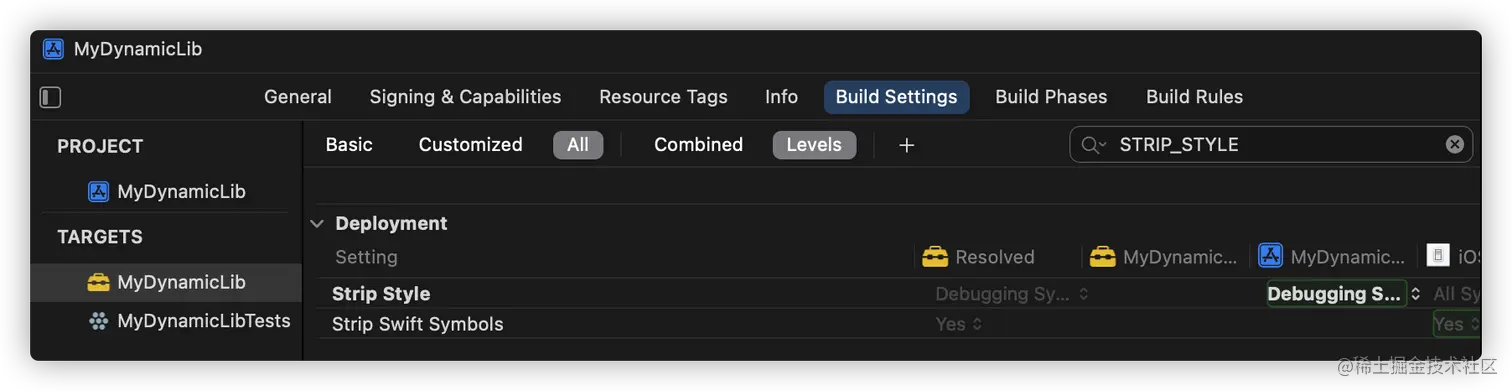This screenshot has height=391, width=1512.
Task: Collapse the Deployment section
Action: point(317,224)
